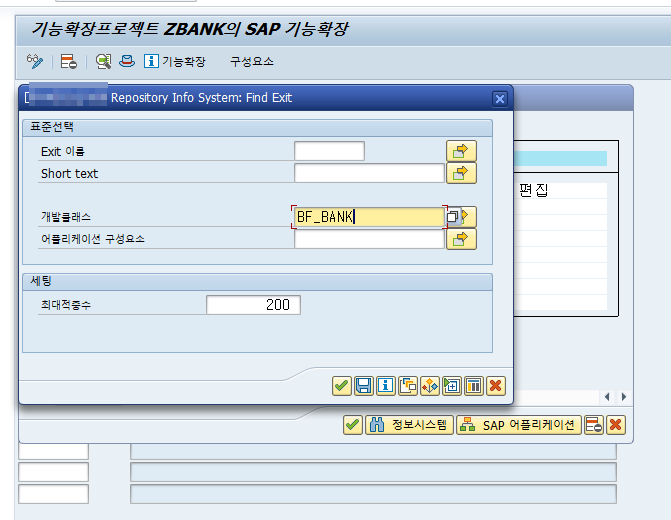This screenshot has width=671, height=520.
Task: Click the blue info icon in dialog footer
Action: 386,386
